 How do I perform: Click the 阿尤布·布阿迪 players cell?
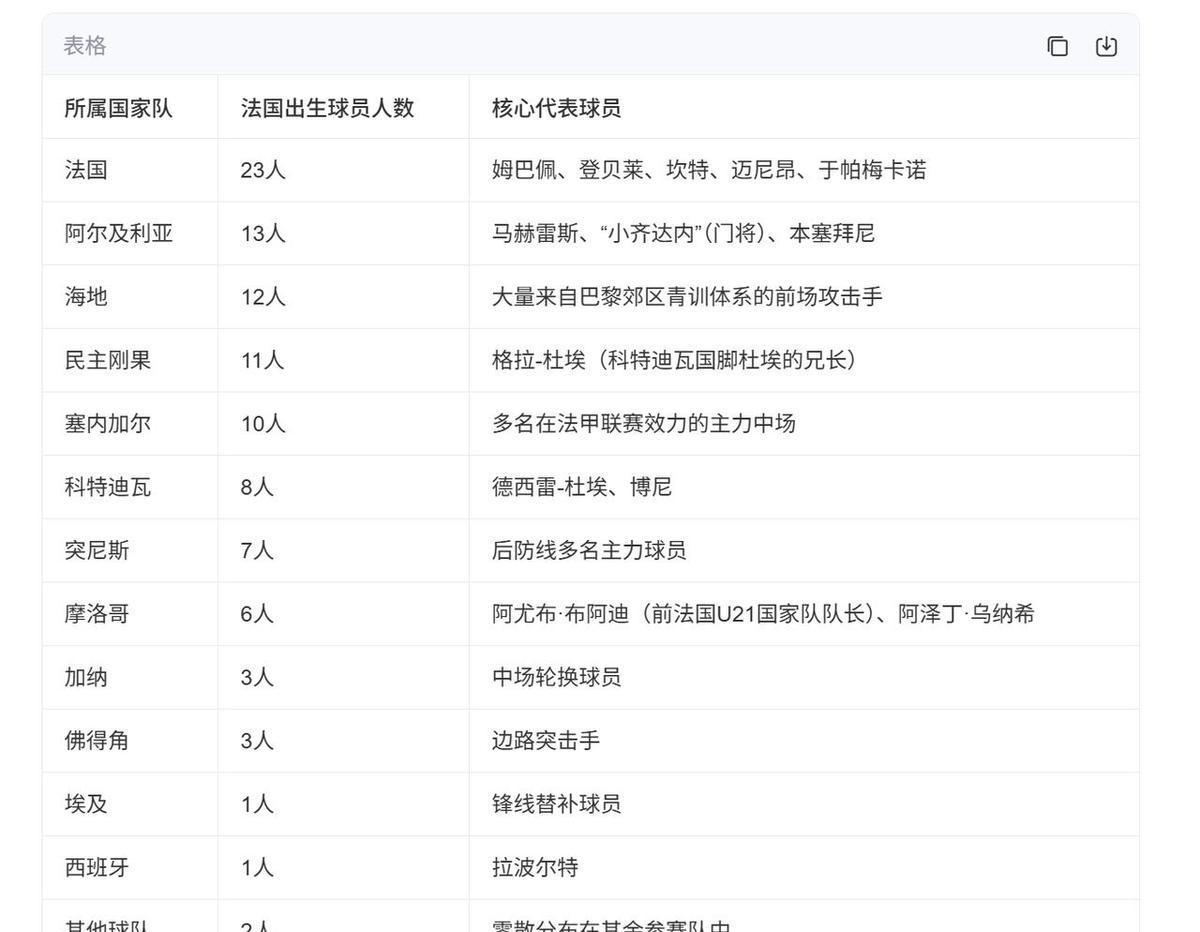tap(804, 614)
